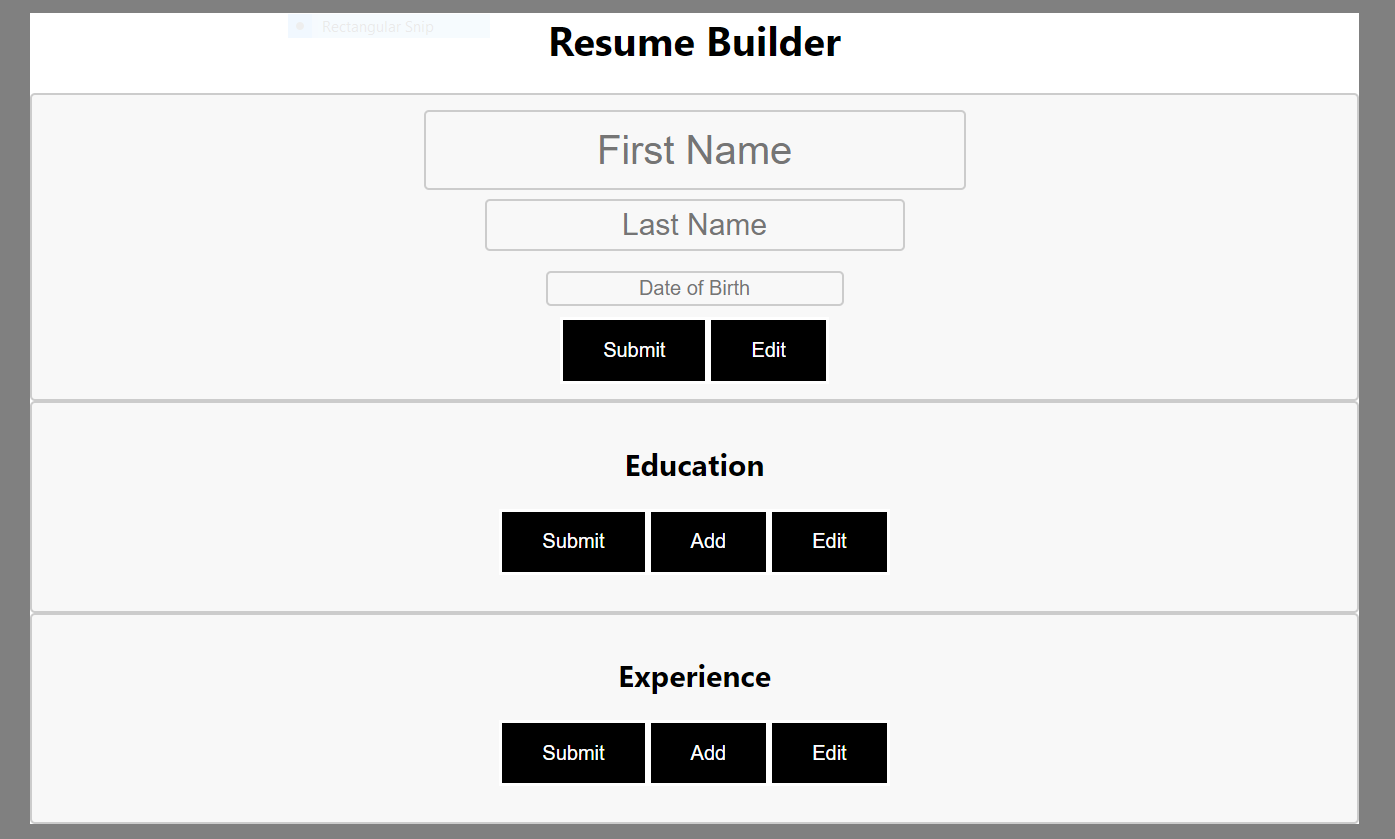1395x839 pixels.
Task: Click the Education section heading
Action: tap(694, 466)
